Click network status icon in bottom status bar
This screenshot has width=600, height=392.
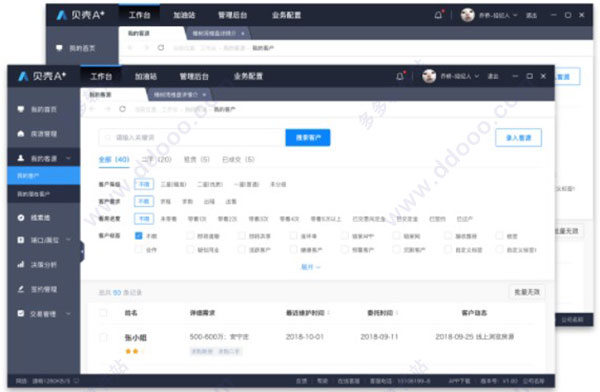(76, 381)
